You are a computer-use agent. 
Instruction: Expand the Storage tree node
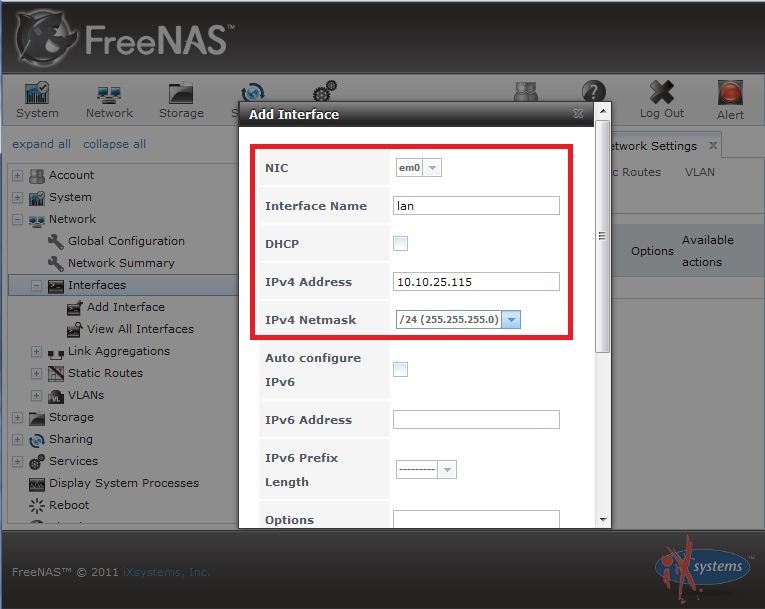click(x=18, y=418)
